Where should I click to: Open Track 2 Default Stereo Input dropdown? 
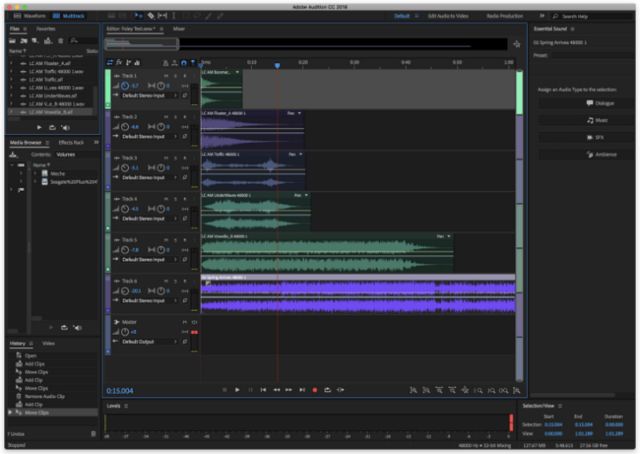tap(149, 136)
